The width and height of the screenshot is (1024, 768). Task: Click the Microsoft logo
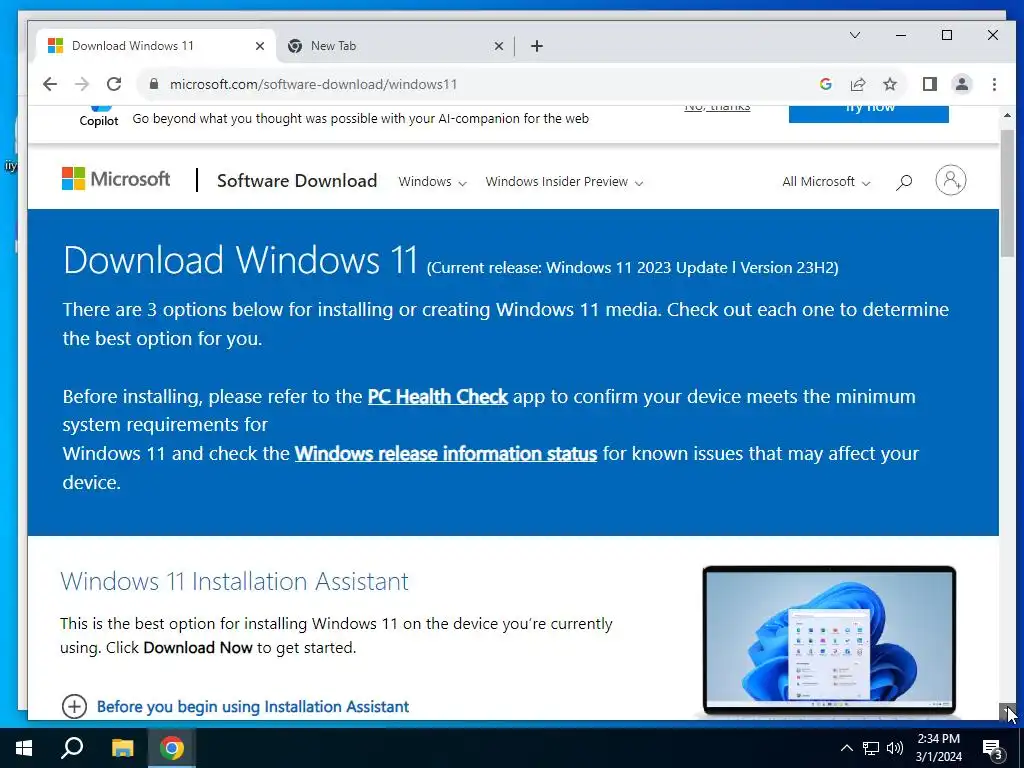[116, 179]
